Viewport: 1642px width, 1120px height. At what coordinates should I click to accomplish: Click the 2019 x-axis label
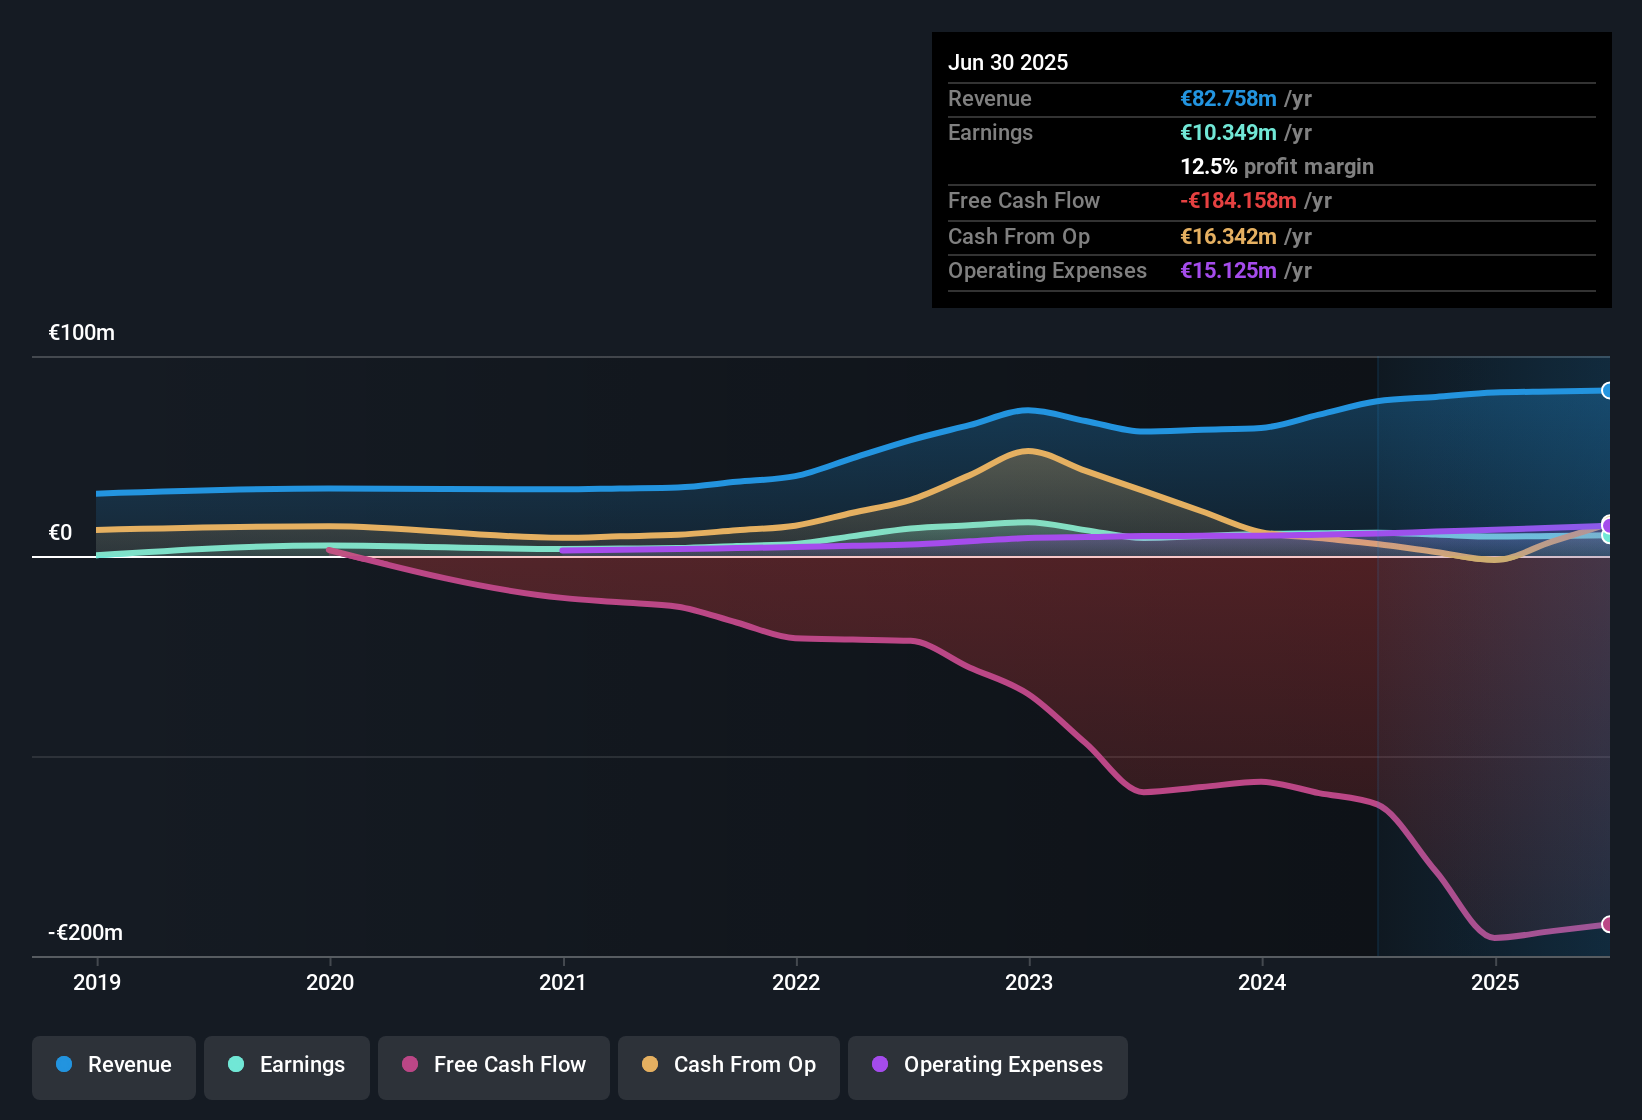pyautogui.click(x=97, y=982)
